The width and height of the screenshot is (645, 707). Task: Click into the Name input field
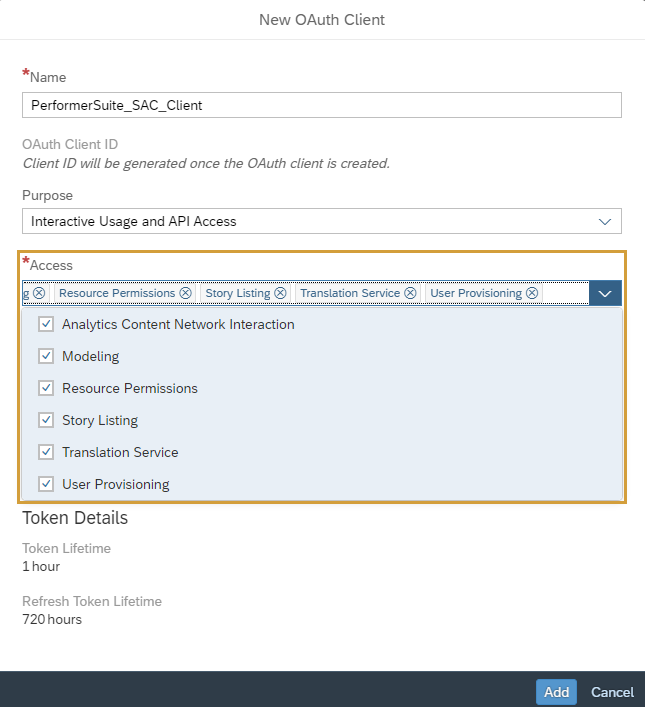322,105
